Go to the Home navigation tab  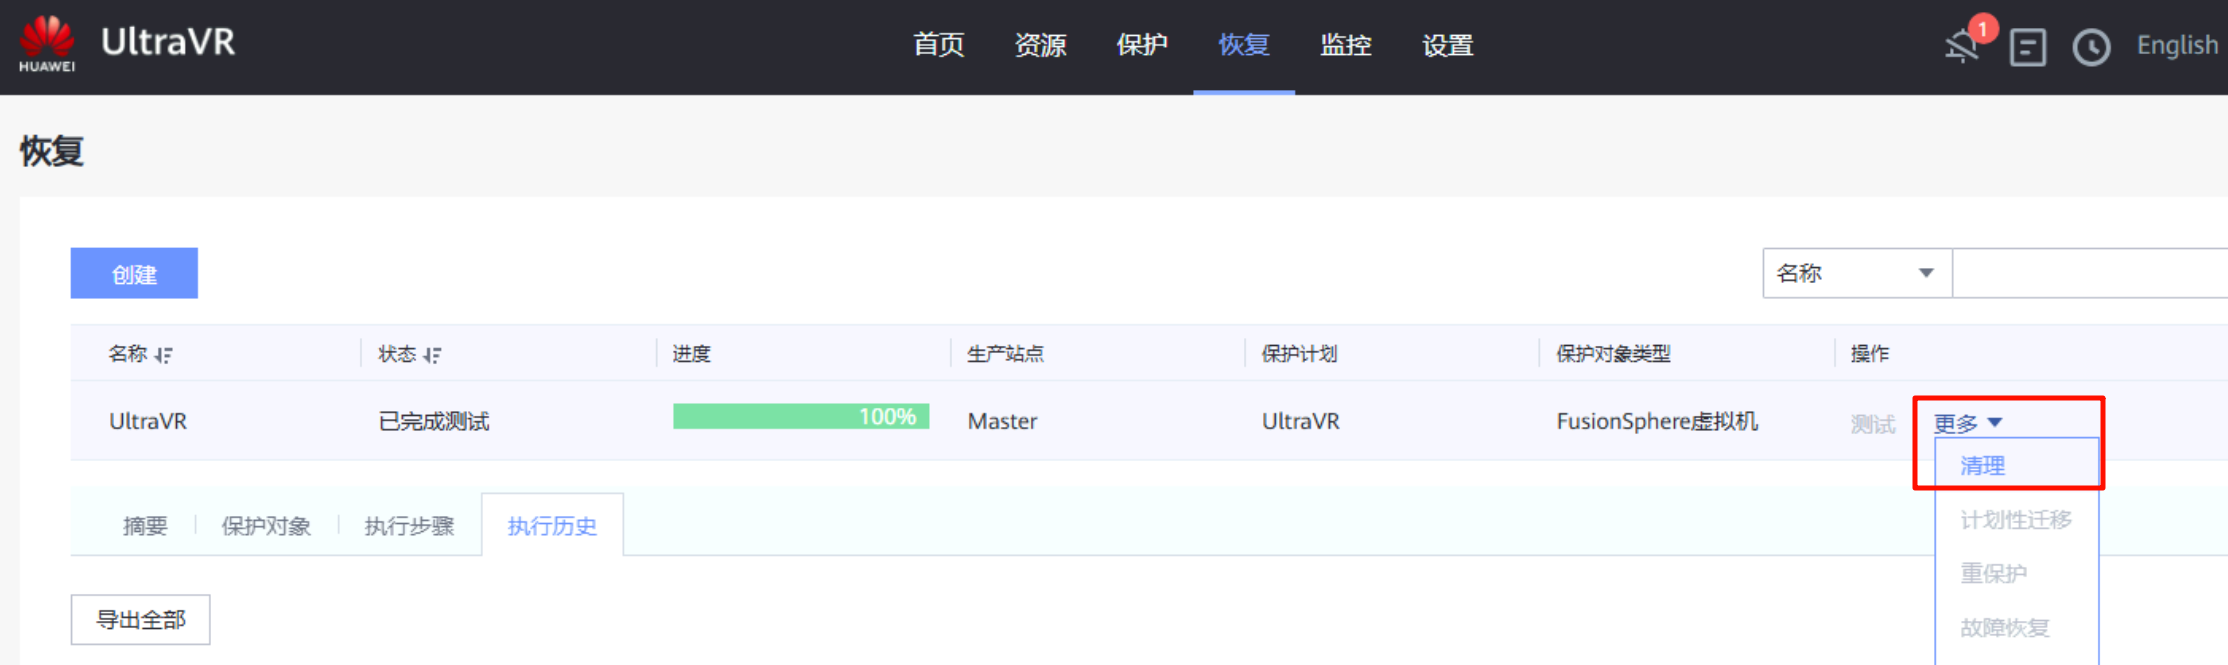pyautogui.click(x=938, y=45)
